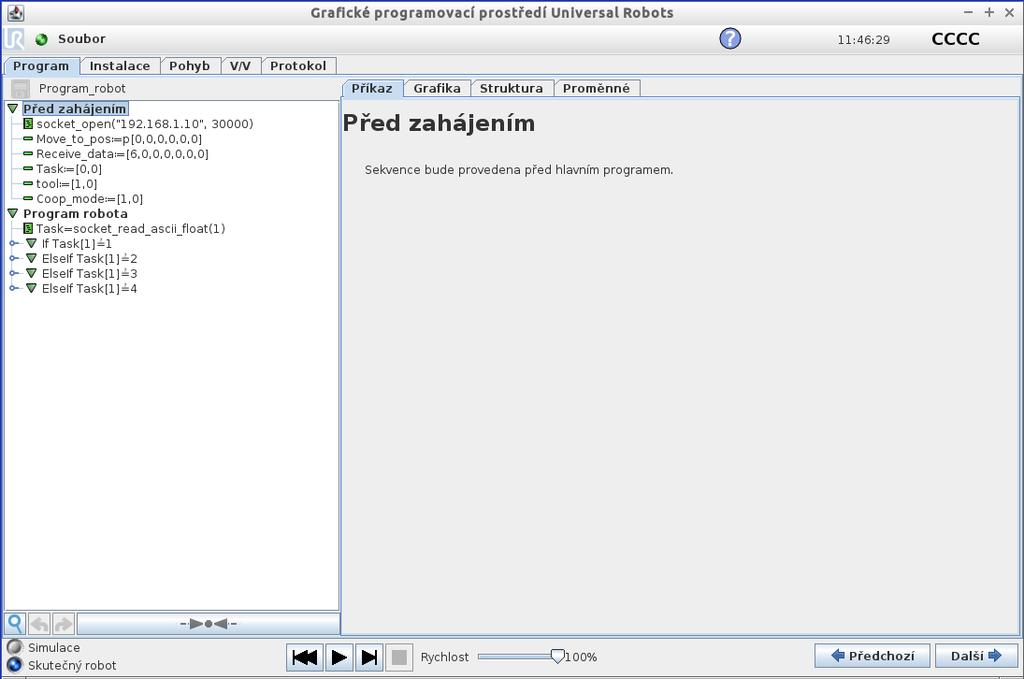Start the program with the play button
The image size is (1024, 679).
(338, 657)
